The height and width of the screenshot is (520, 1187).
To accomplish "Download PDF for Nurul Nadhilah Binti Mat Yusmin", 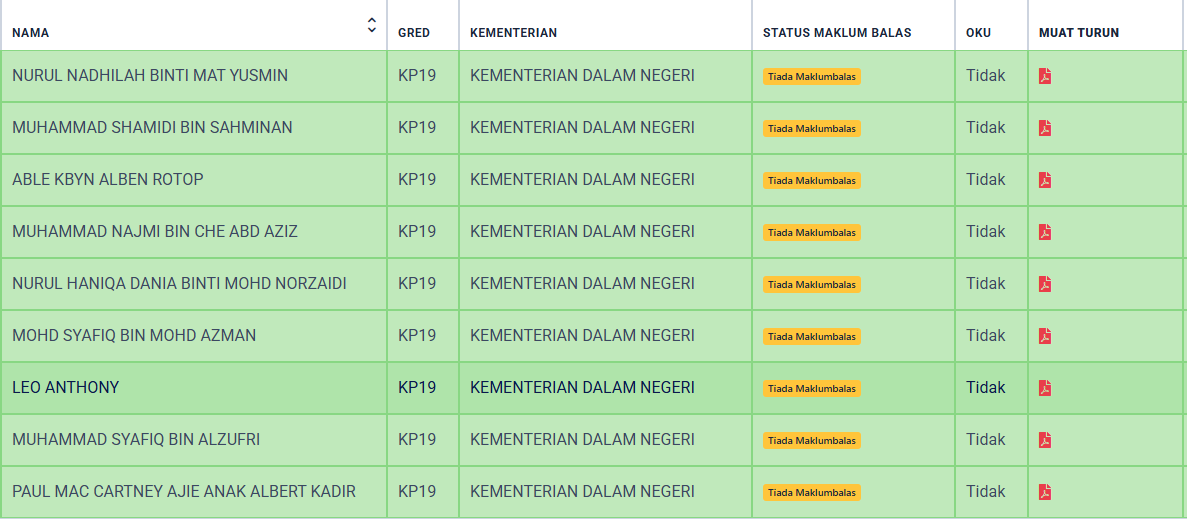I will coord(1045,76).
